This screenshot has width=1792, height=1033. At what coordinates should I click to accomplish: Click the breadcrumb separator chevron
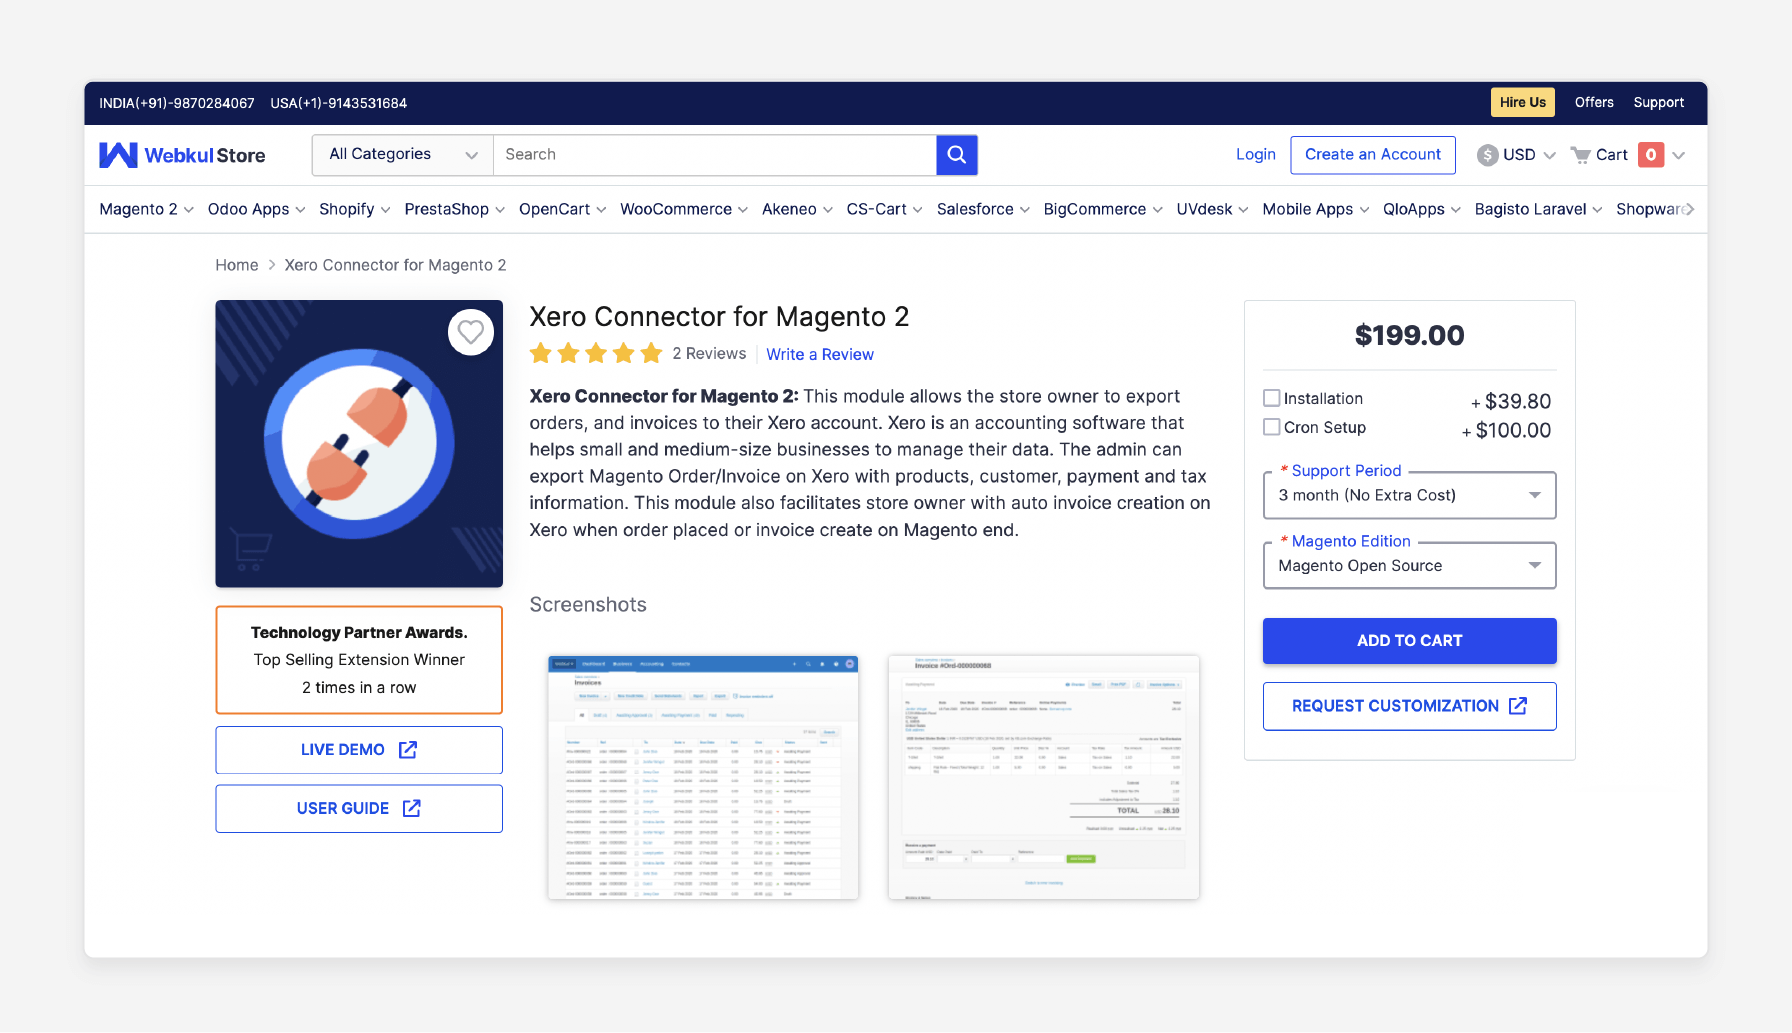pos(271,265)
